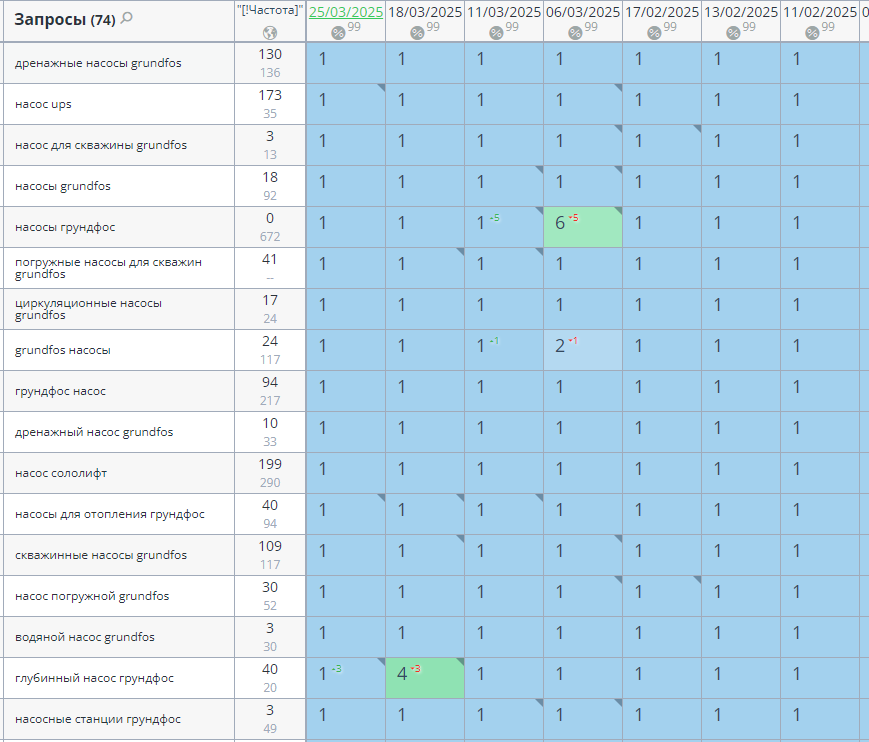The image size is (869, 742).
Task: Click насосы грундфос position on 11/03/2025
Action: click(504, 227)
